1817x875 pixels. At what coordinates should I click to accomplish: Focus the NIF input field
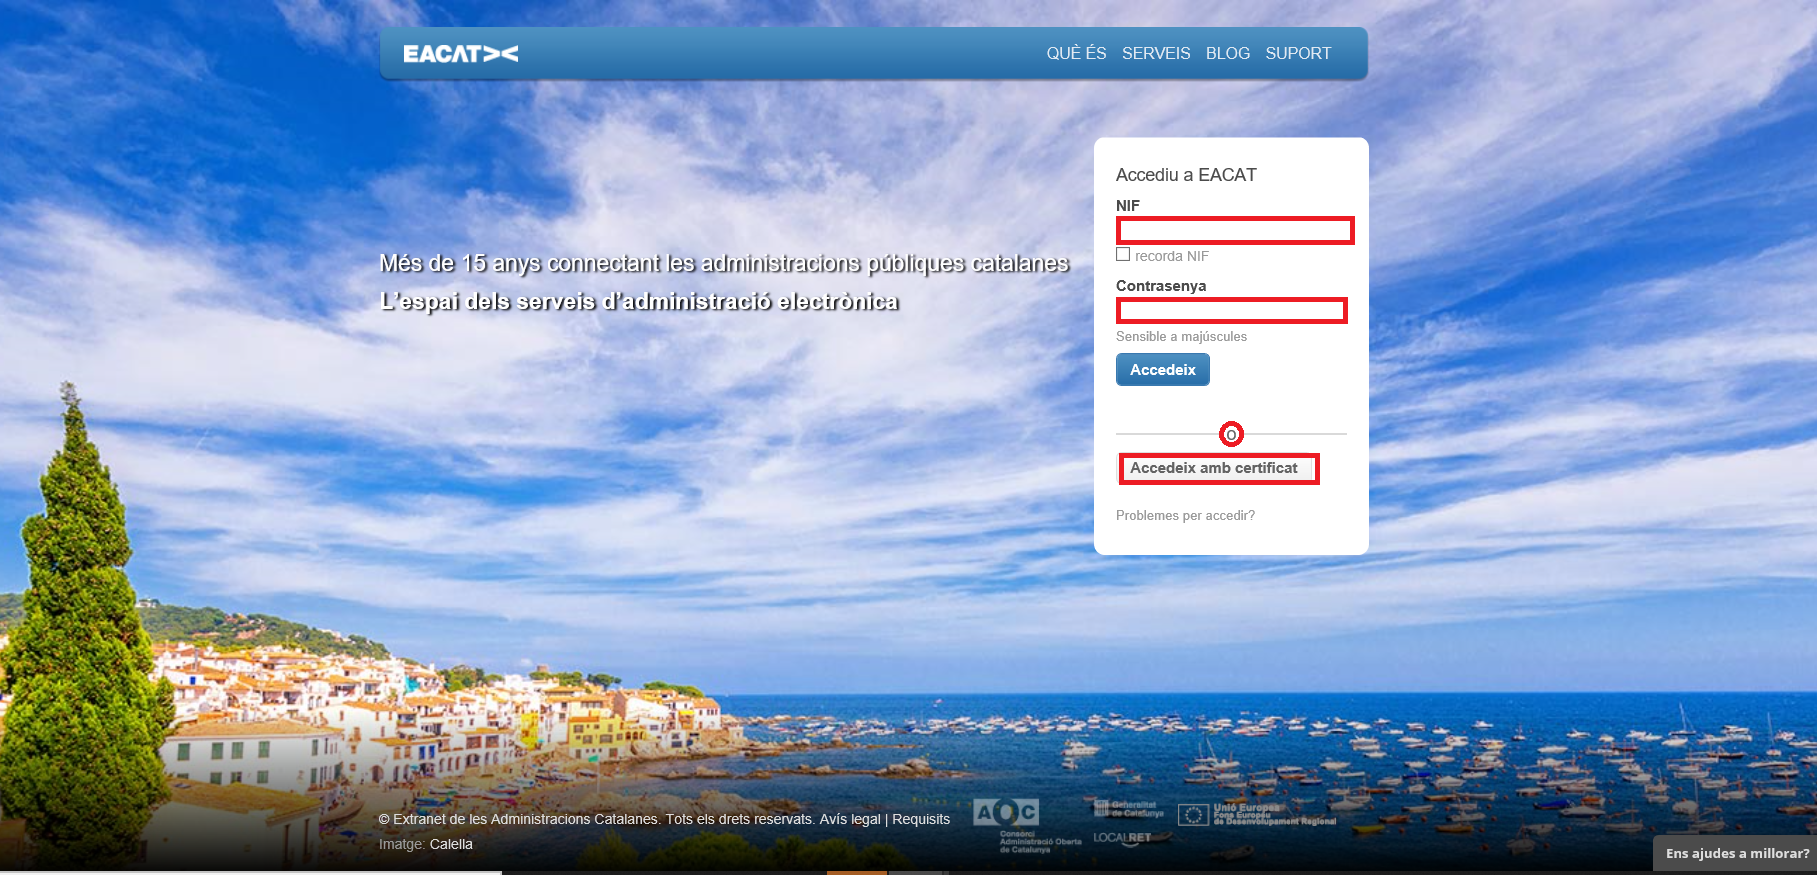coord(1234,231)
